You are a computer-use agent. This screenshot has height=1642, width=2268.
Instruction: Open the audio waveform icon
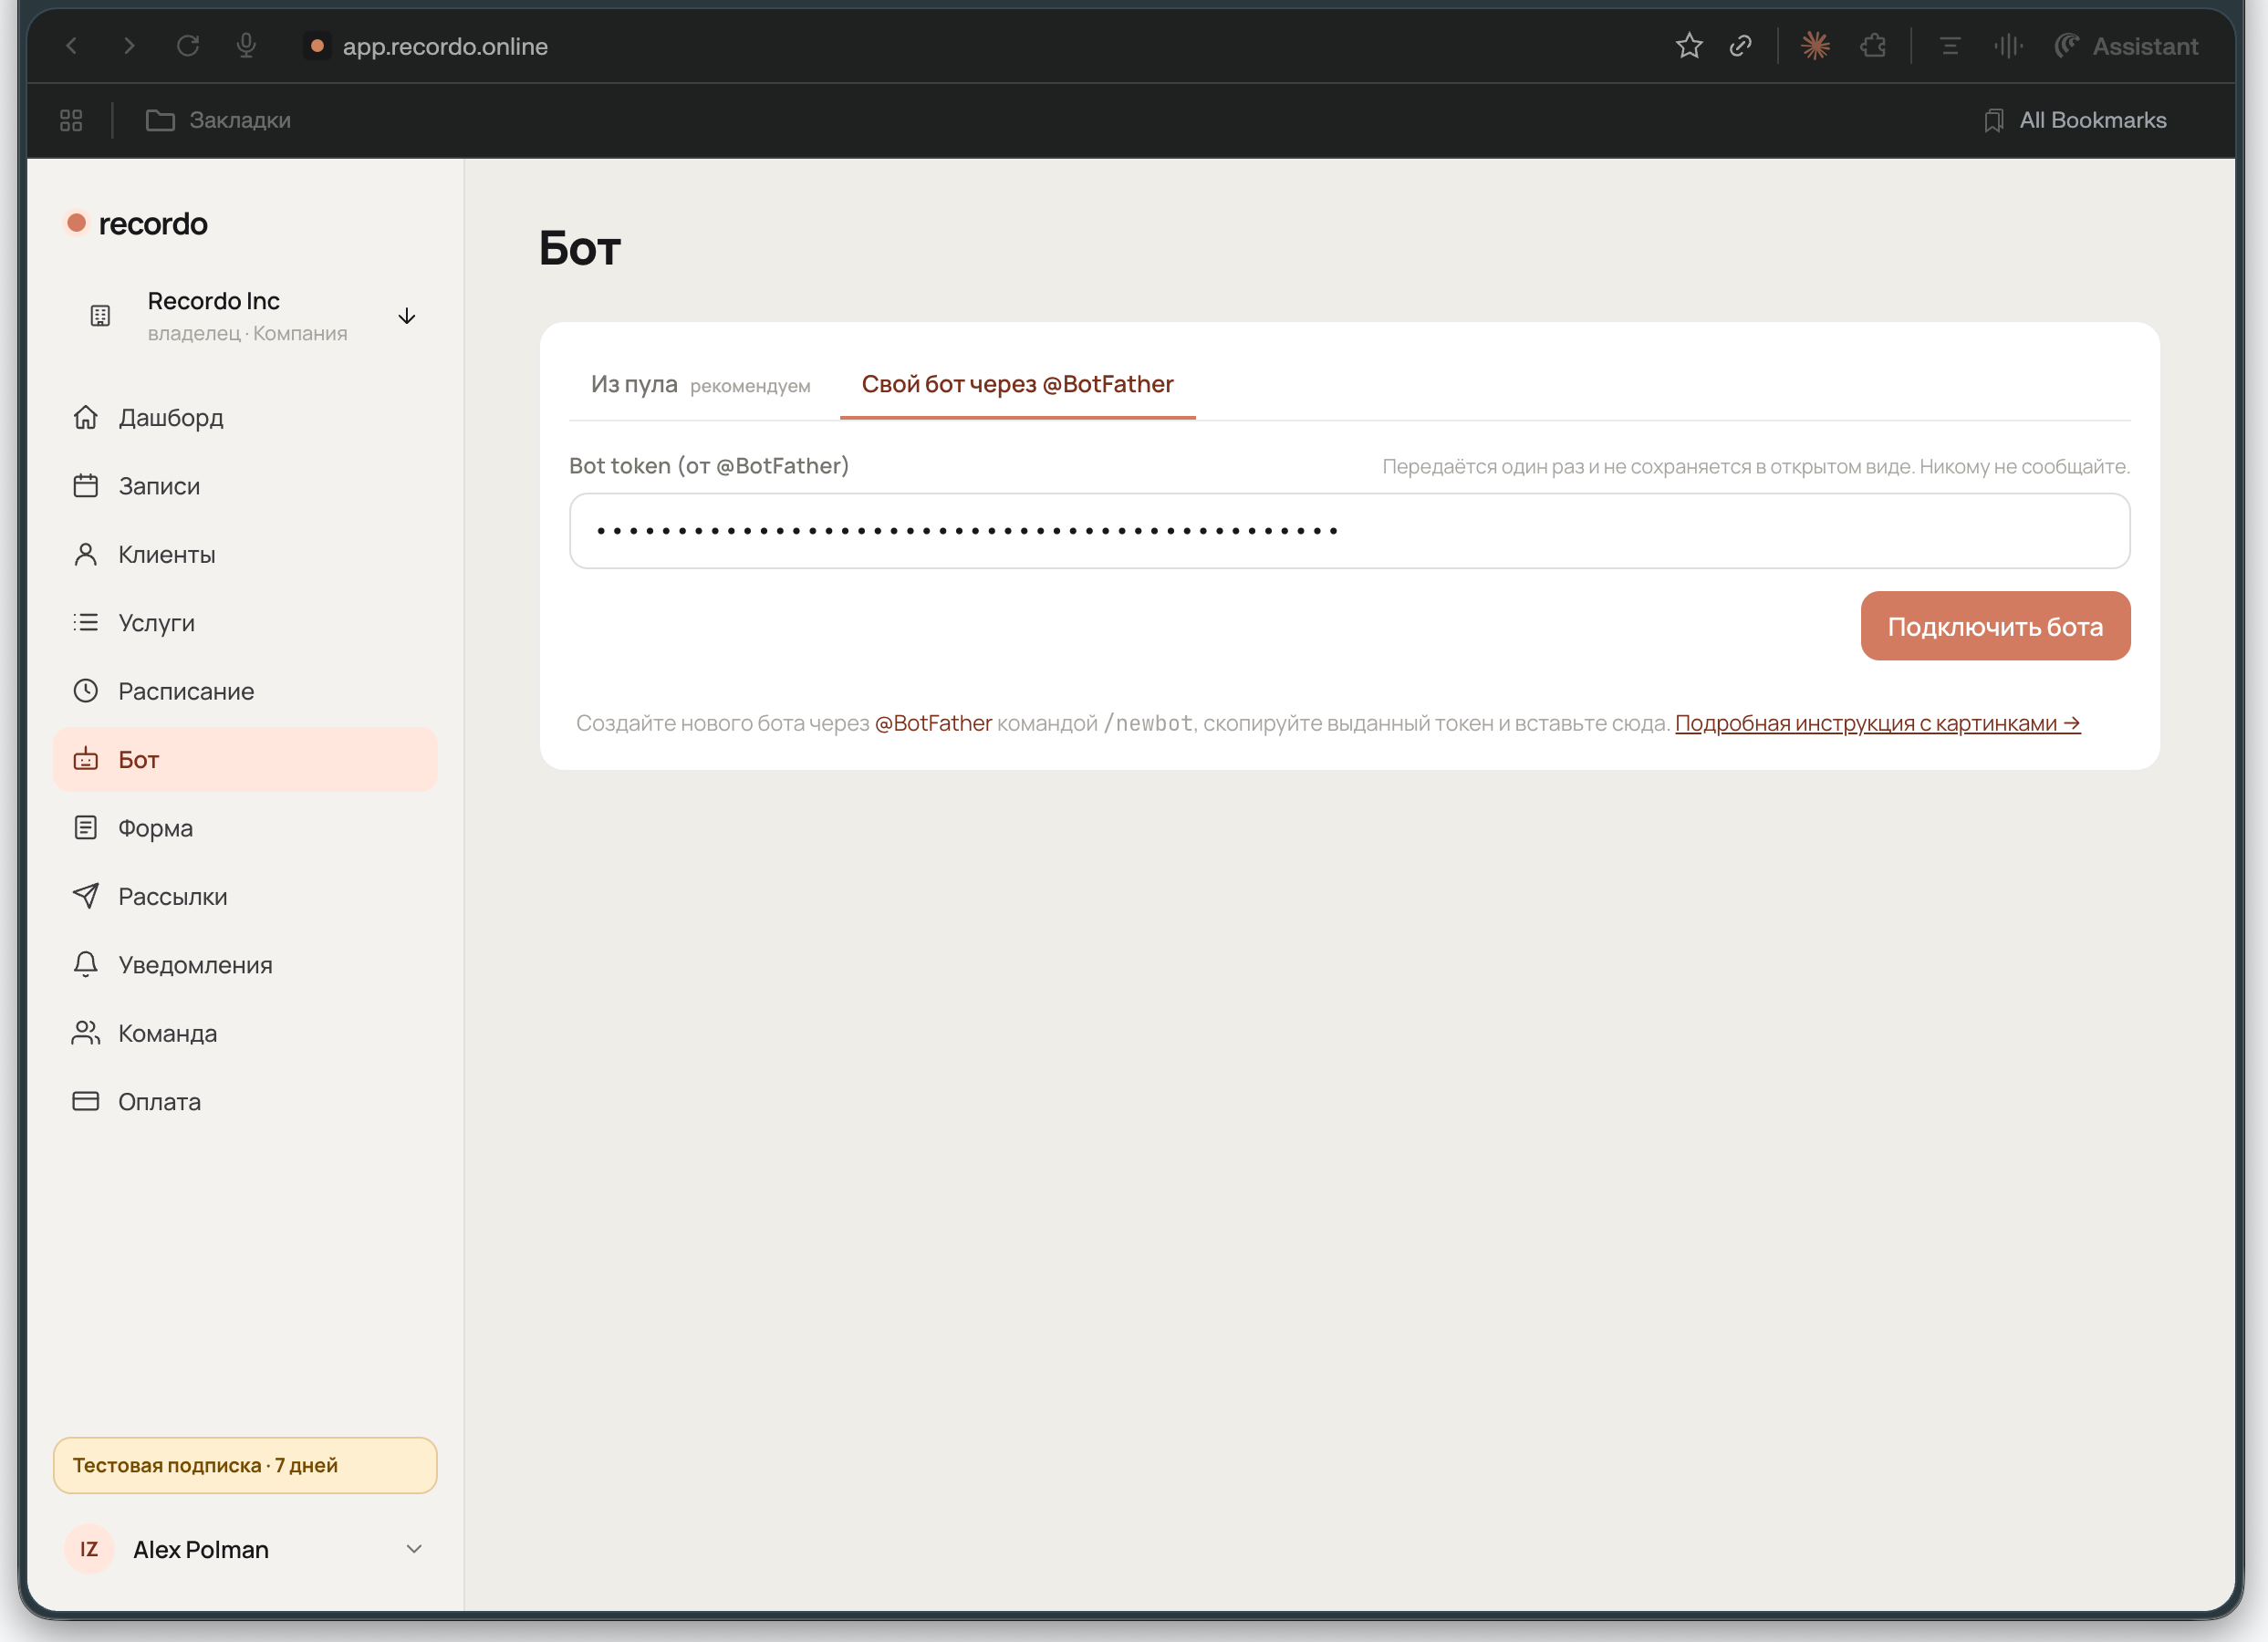coord(2007,46)
